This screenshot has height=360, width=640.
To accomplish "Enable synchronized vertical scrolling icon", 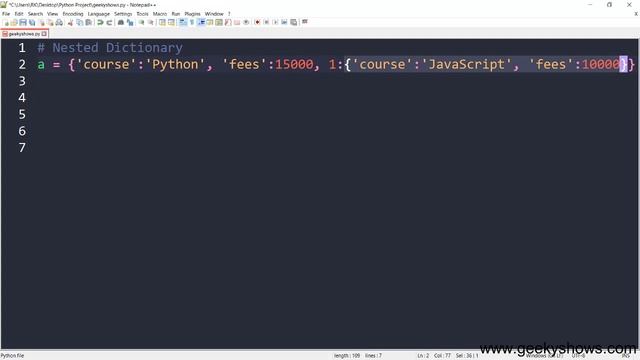I will (x=162, y=22).
